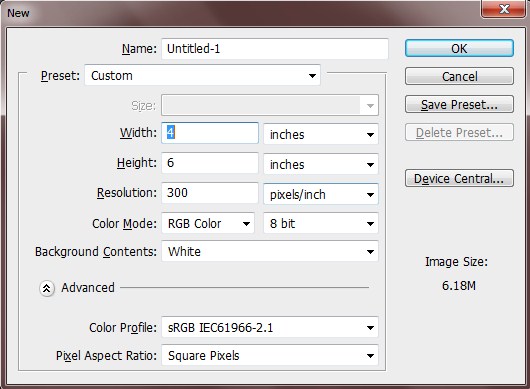Collapse the Advanced section chevron icon

[47, 288]
